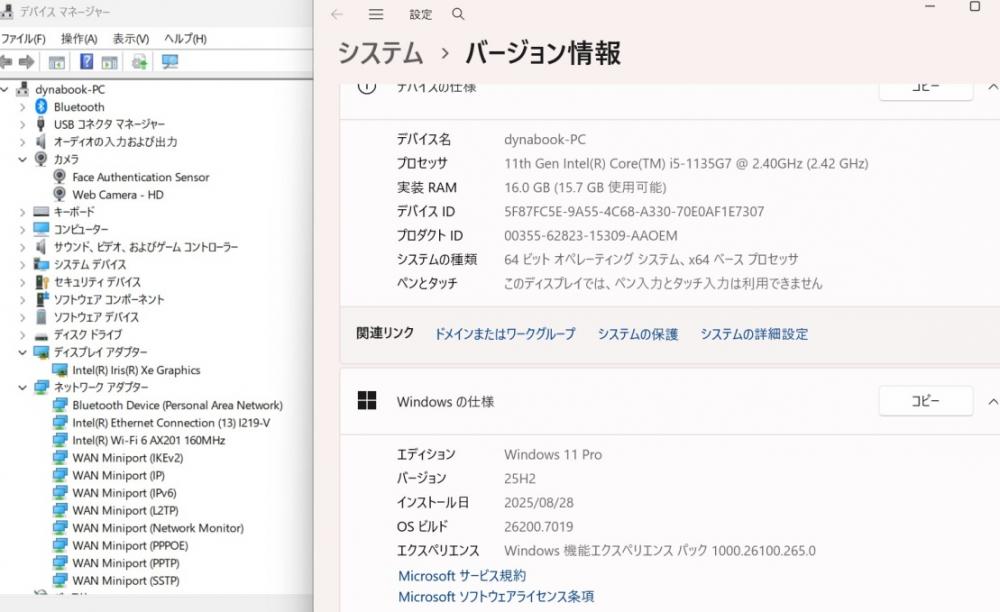Collapse the dynabook-PC root node

5,89
